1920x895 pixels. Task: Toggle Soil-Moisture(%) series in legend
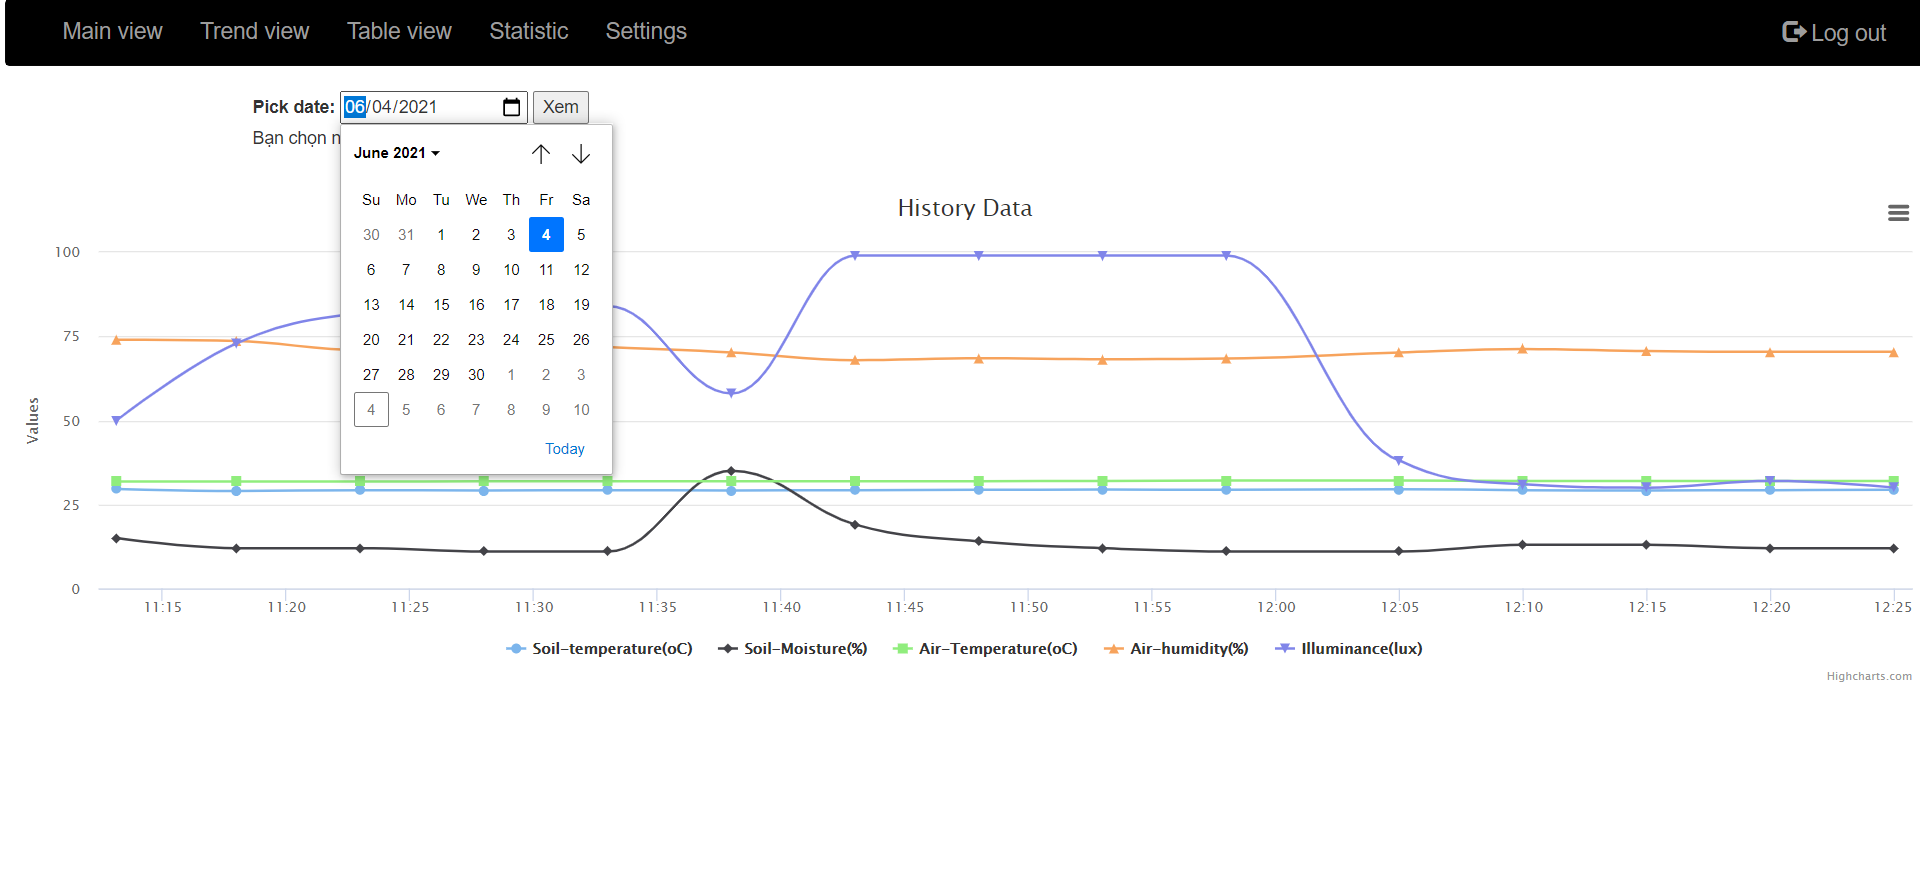click(x=793, y=649)
